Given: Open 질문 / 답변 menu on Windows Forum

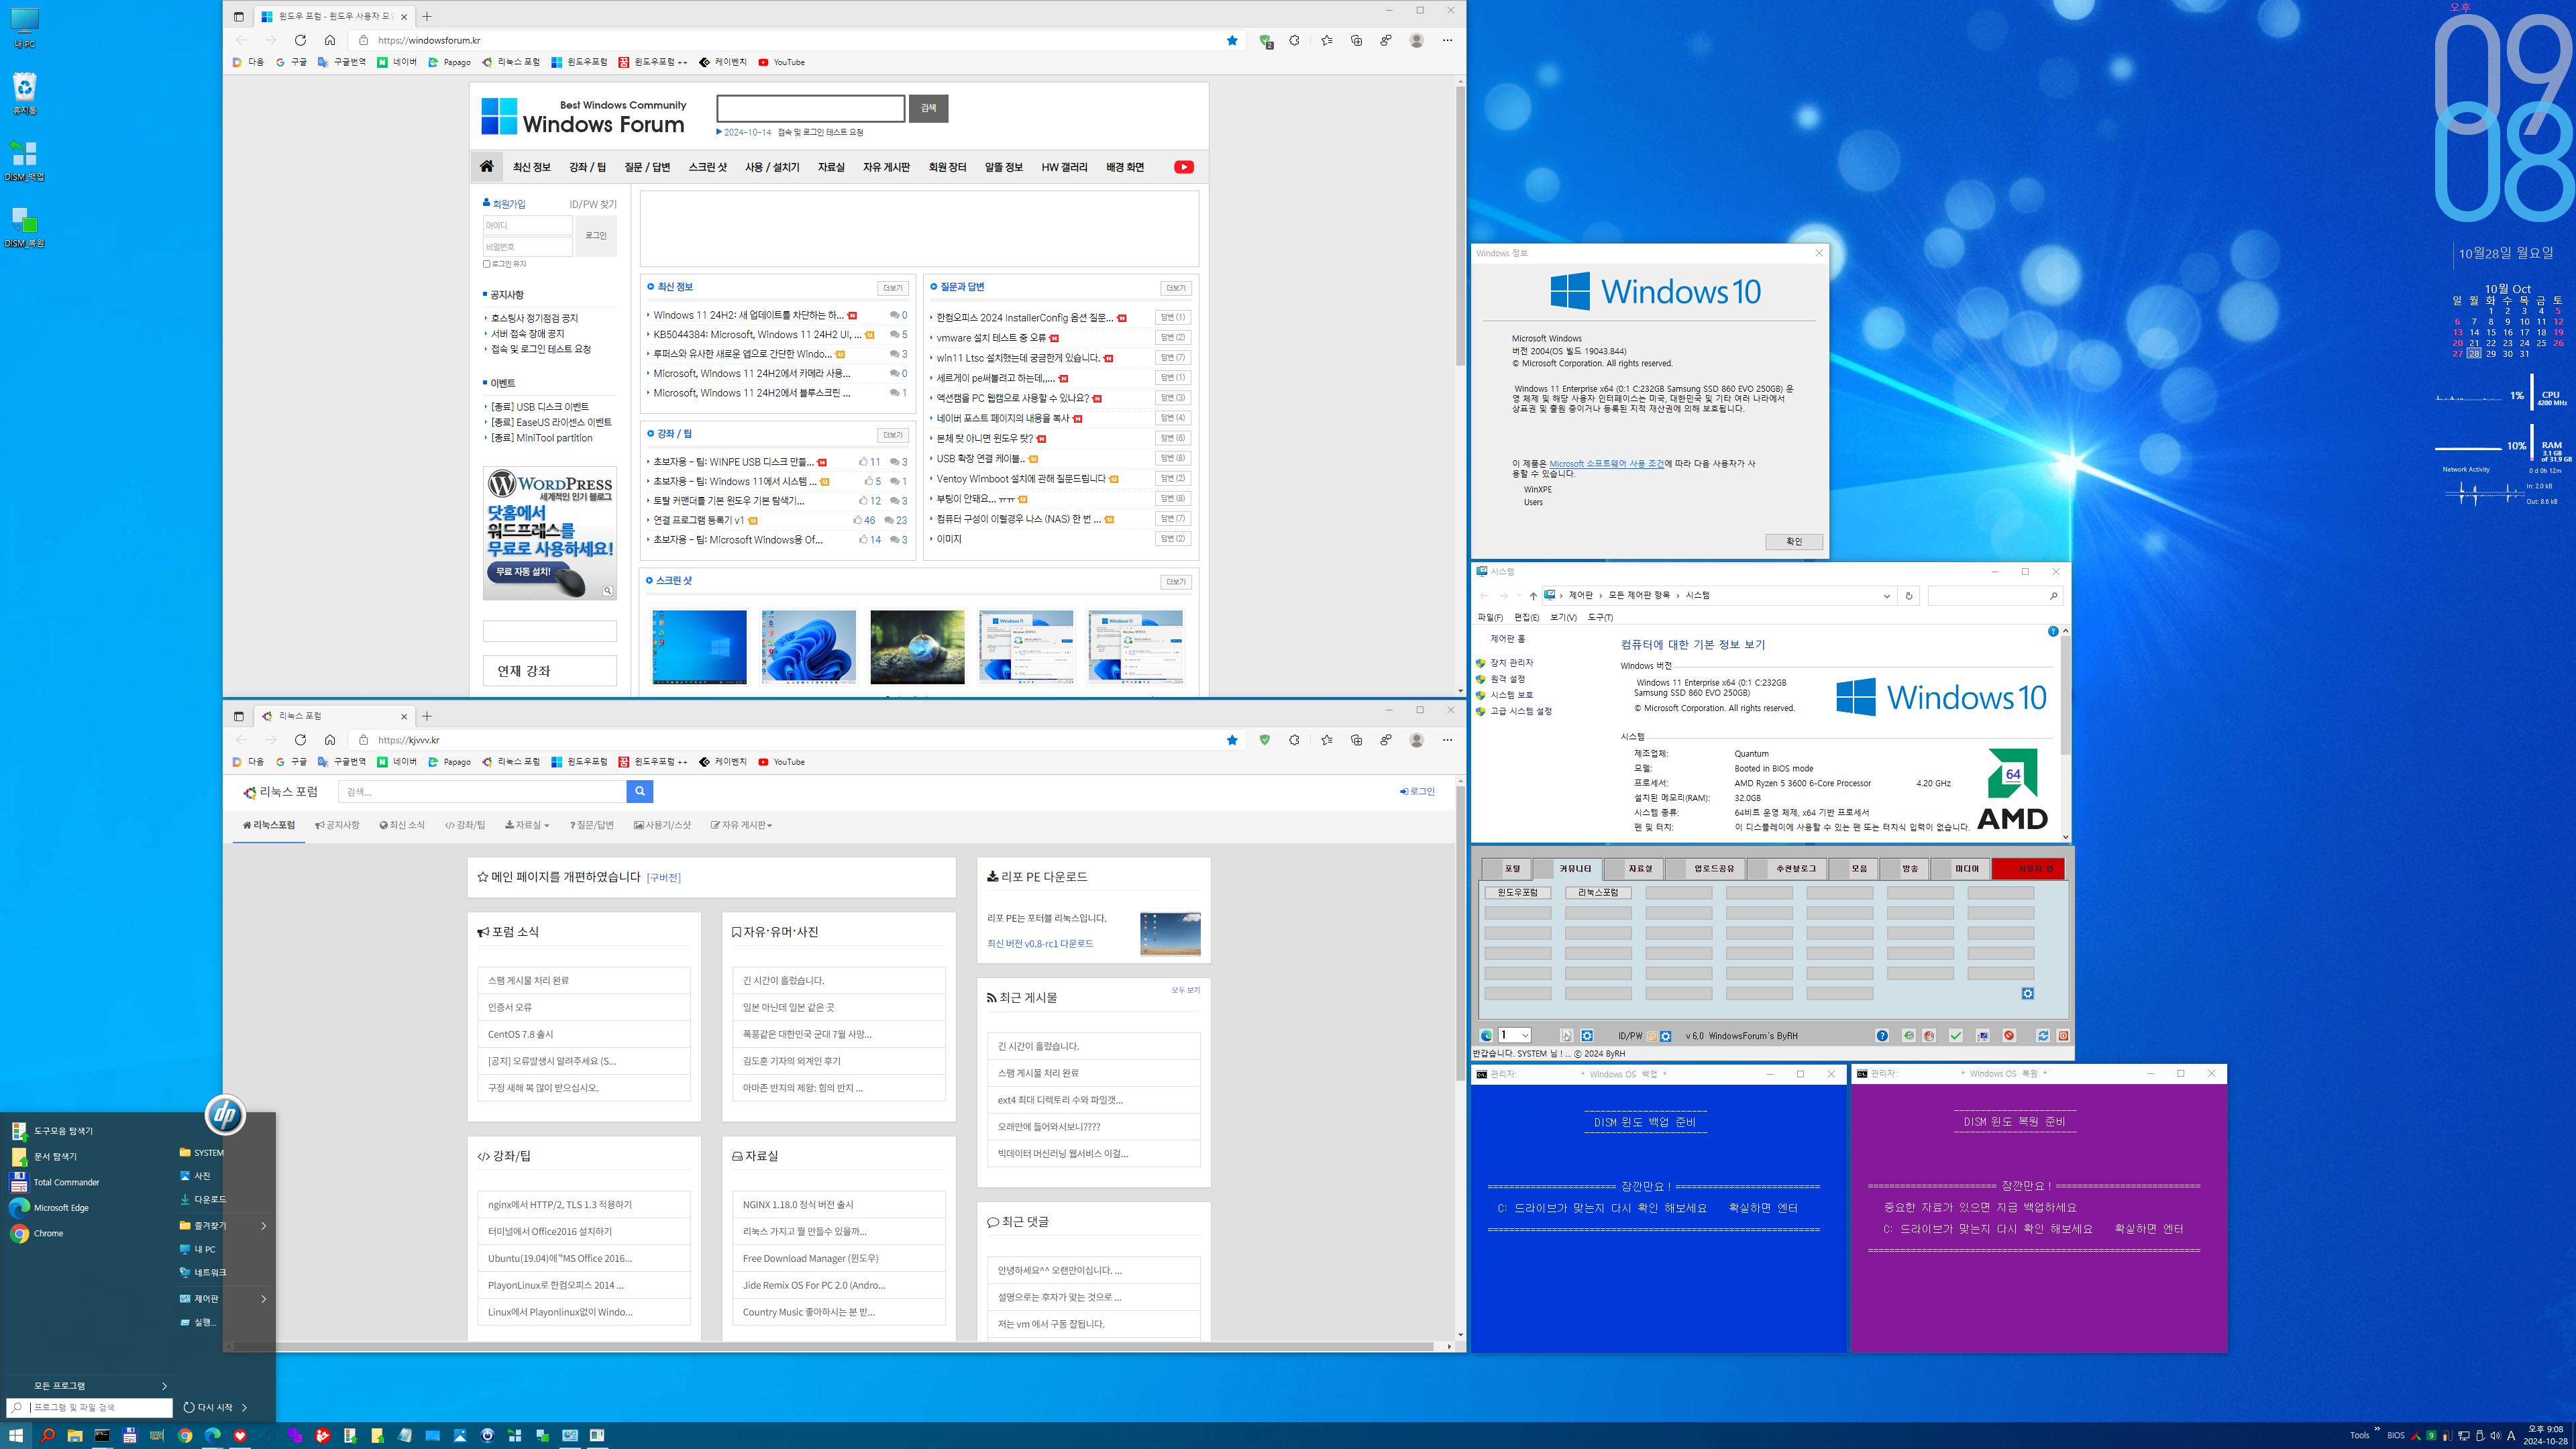Looking at the screenshot, I should coord(647,167).
